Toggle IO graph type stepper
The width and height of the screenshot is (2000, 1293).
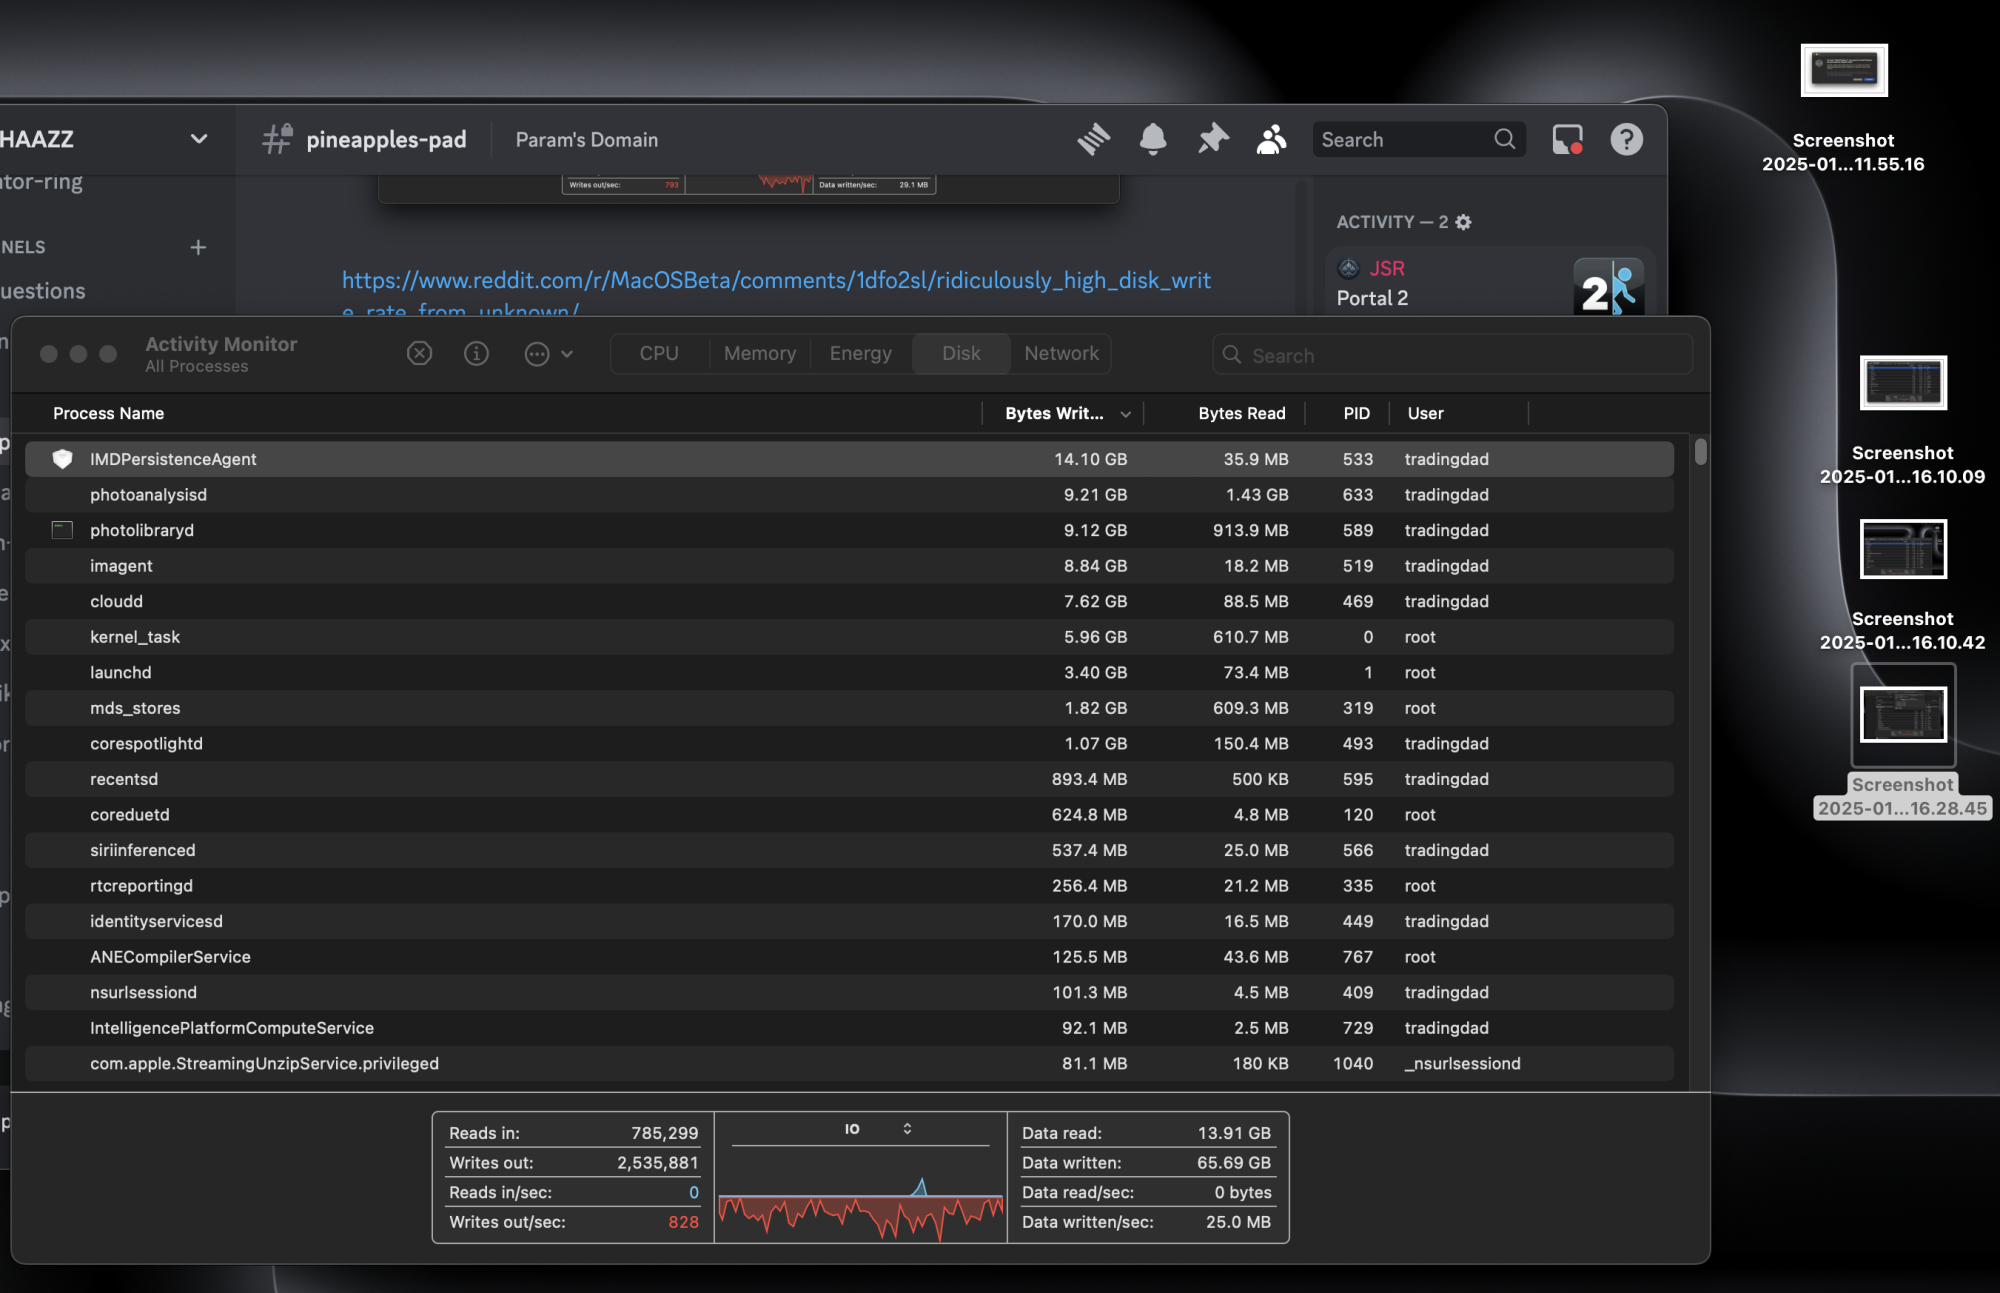pos(907,1128)
